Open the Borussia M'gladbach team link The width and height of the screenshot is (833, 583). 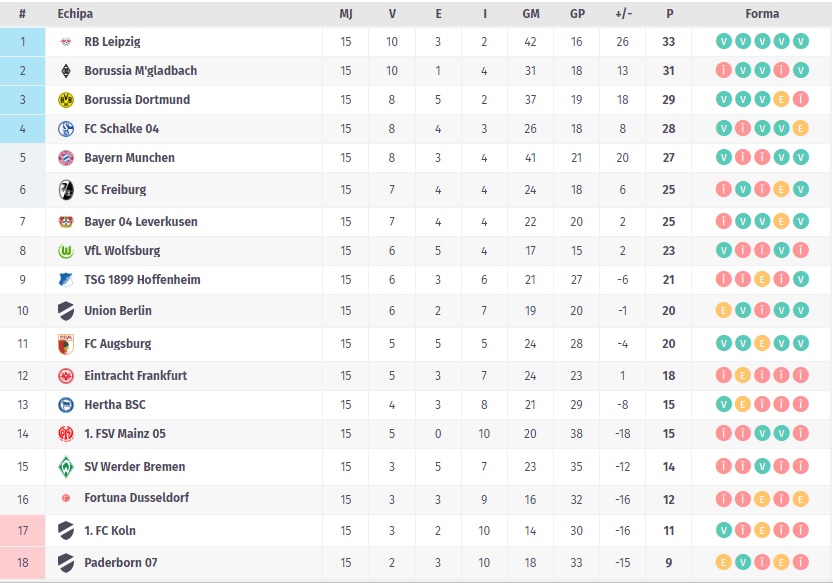pos(140,71)
